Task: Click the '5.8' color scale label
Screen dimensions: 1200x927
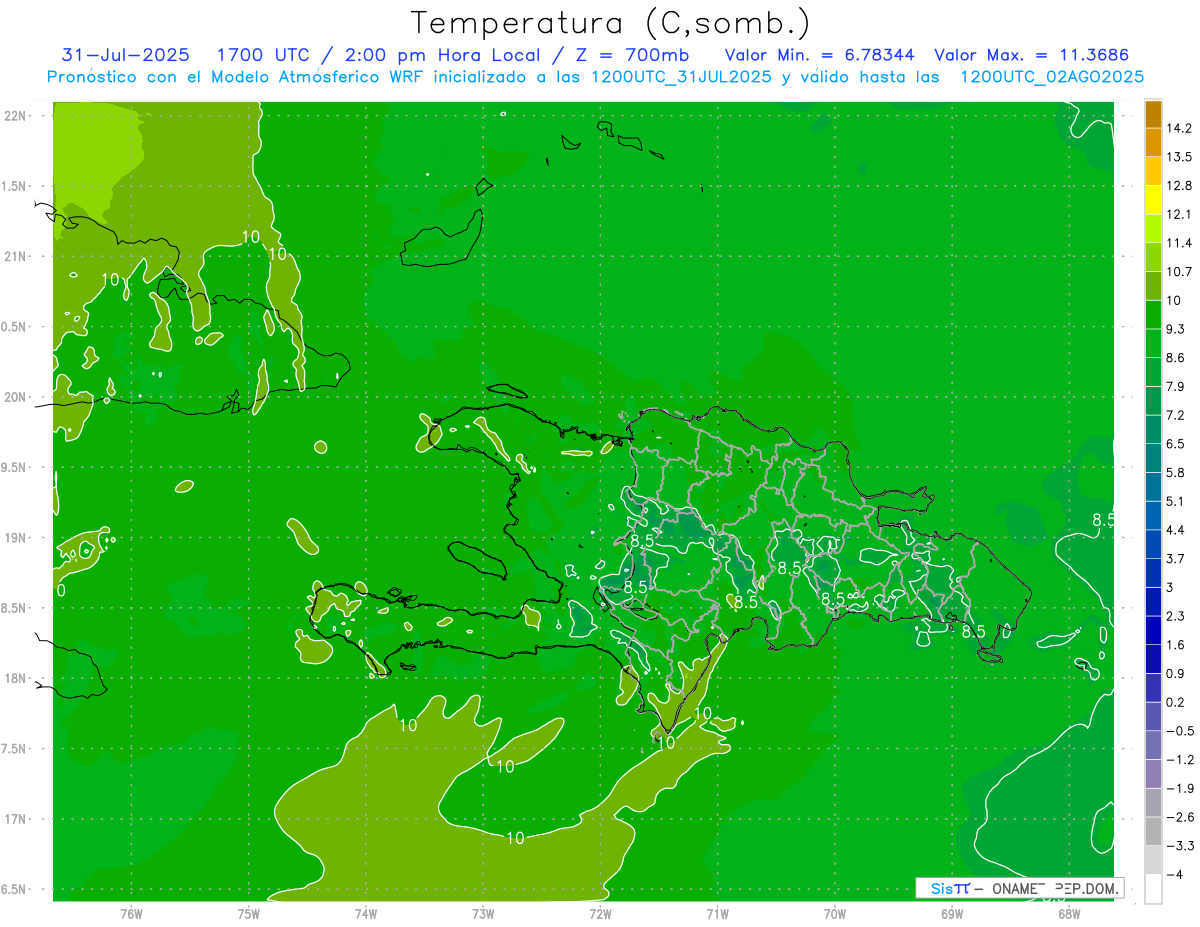Action: pyautogui.click(x=1175, y=473)
